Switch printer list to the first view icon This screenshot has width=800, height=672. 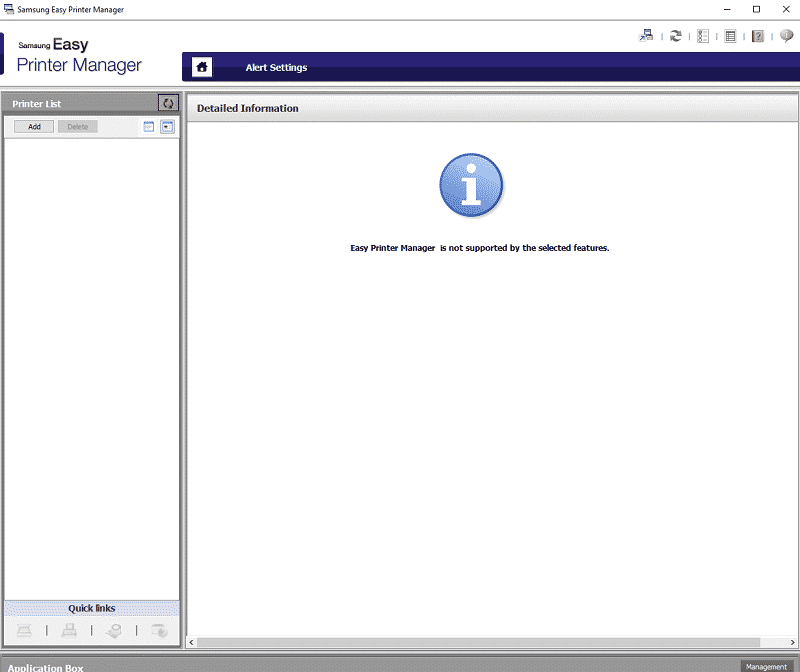click(148, 127)
